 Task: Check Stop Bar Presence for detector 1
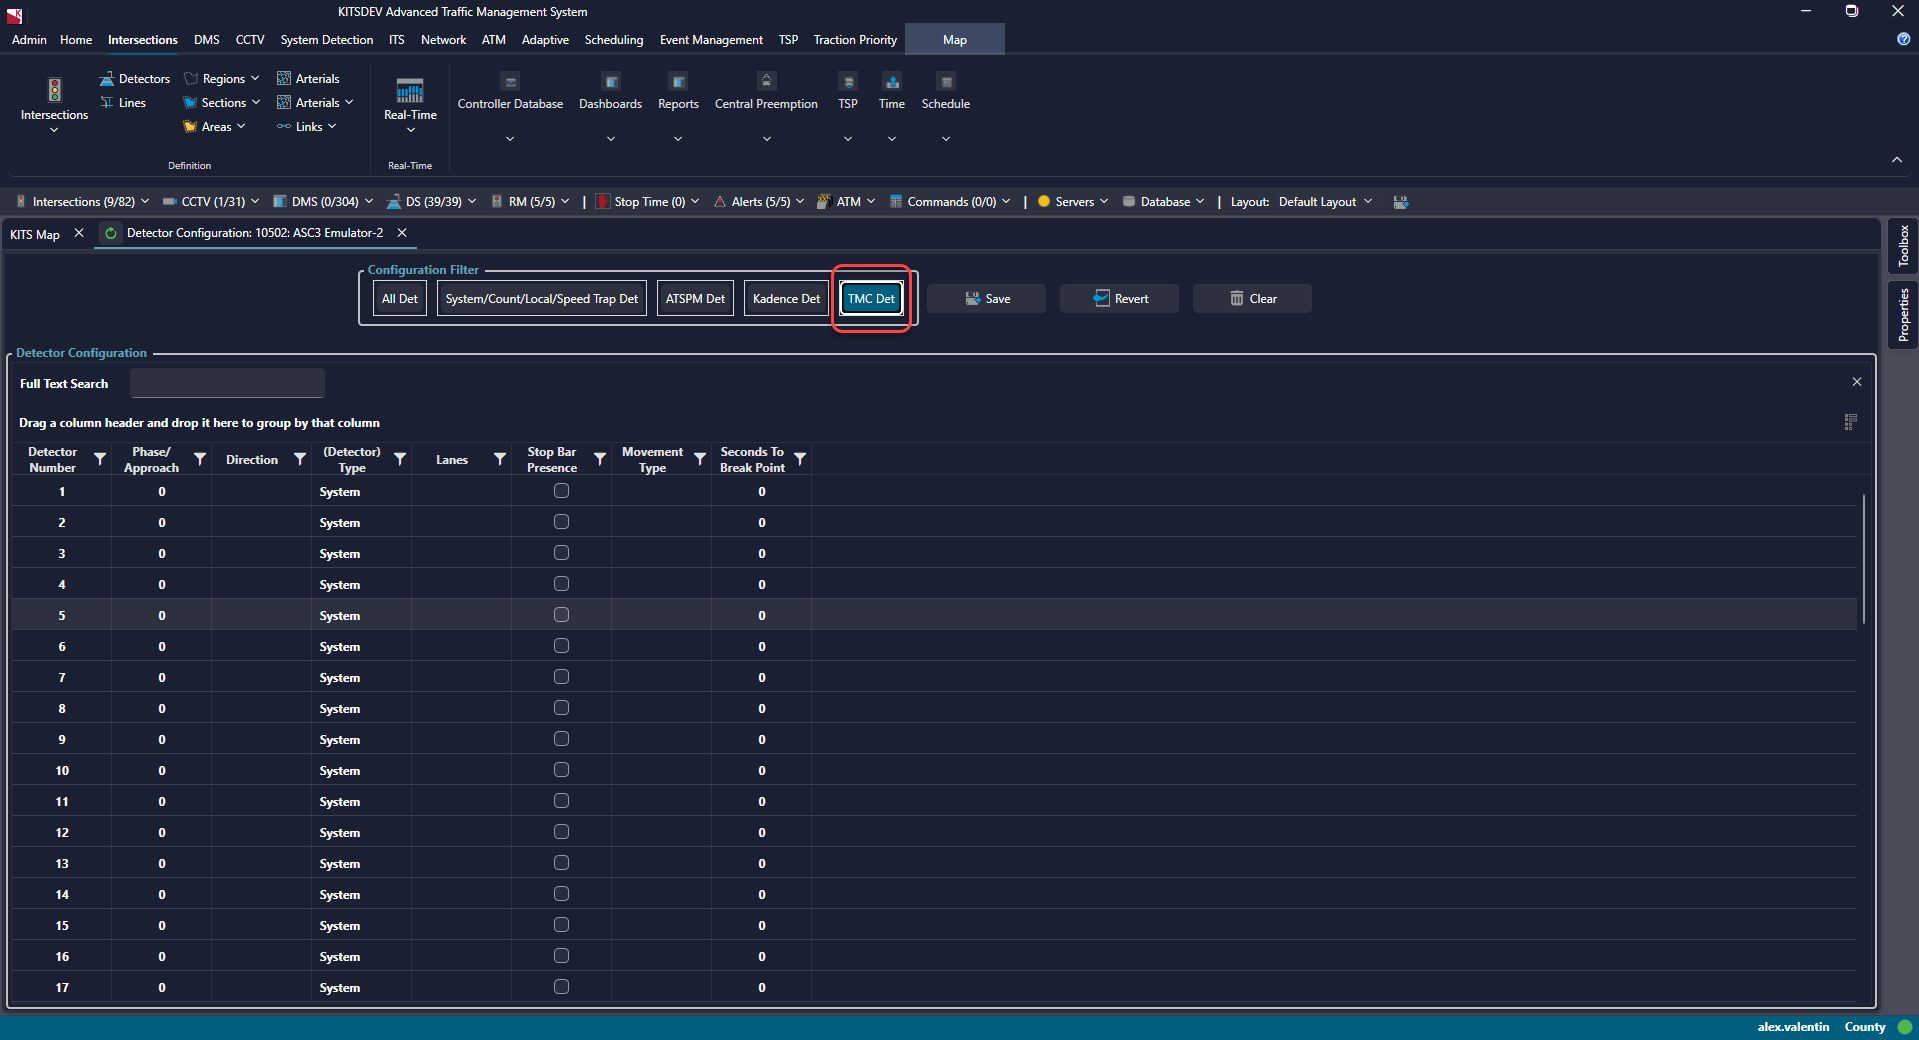(x=561, y=491)
